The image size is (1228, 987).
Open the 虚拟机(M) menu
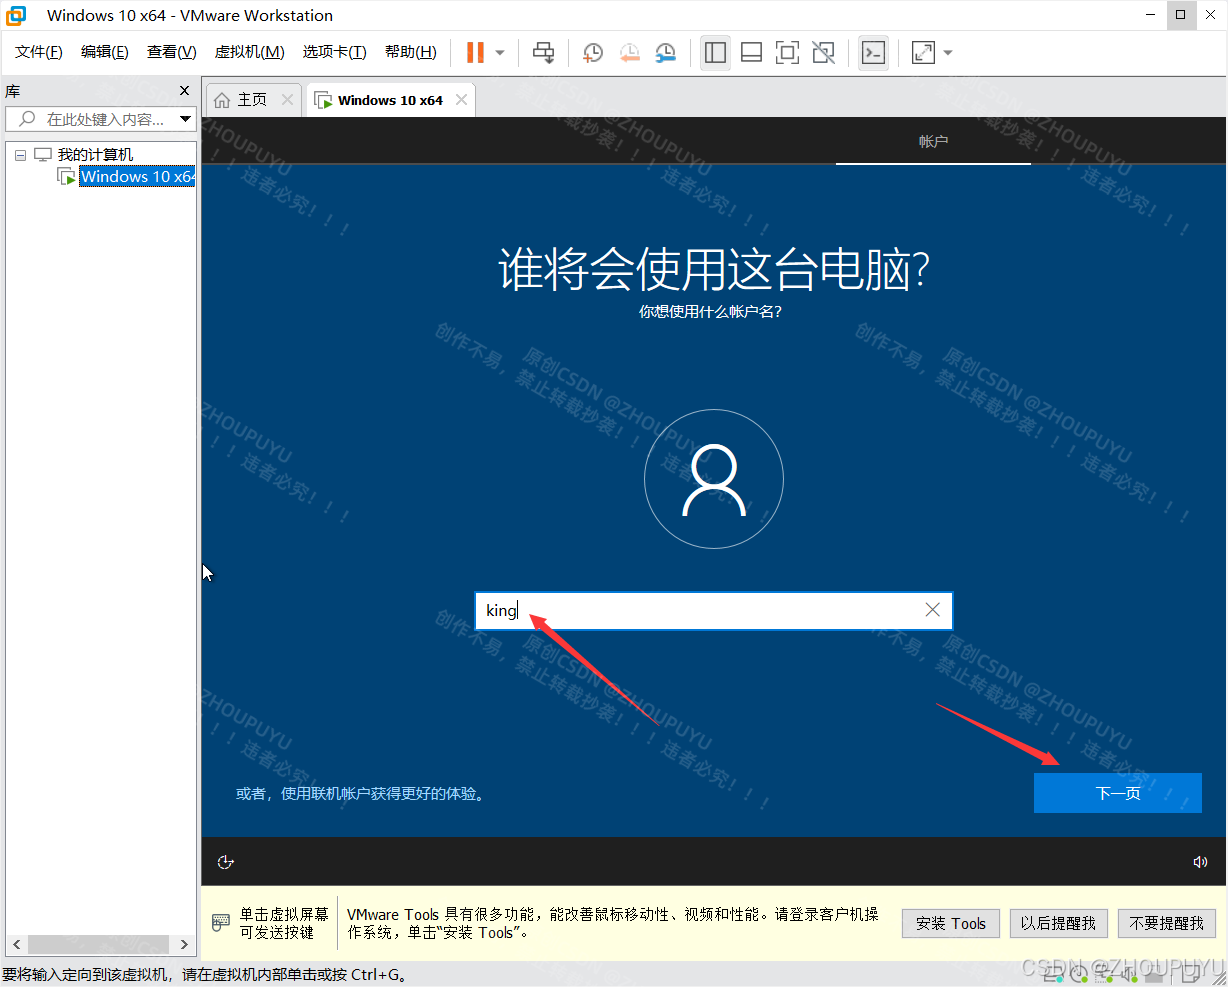coord(250,52)
